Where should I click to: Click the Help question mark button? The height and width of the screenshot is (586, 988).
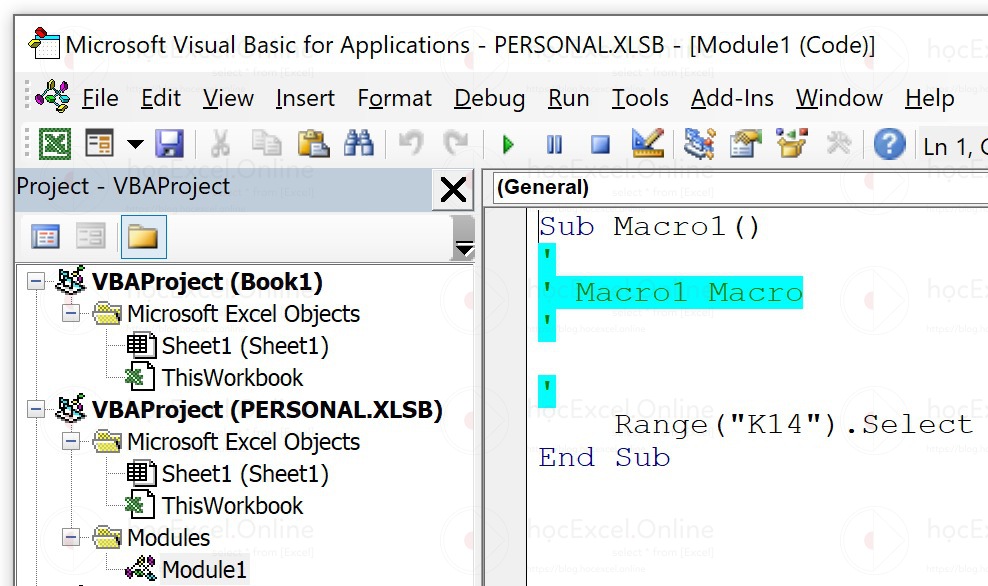[x=888, y=144]
